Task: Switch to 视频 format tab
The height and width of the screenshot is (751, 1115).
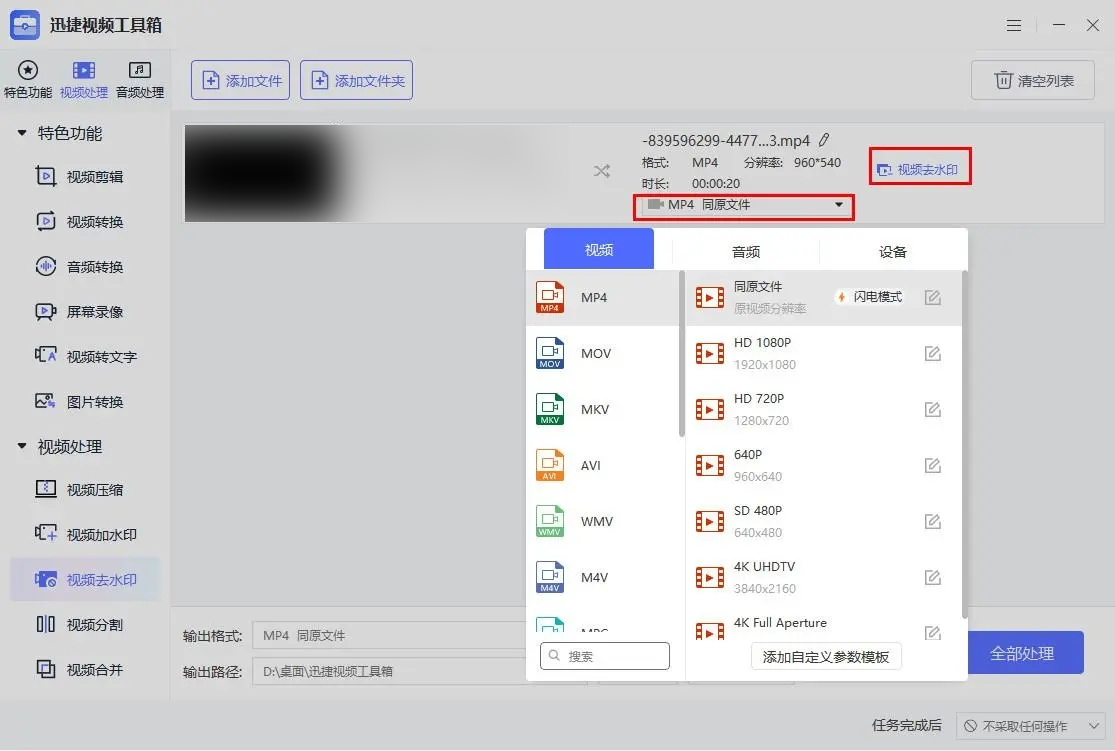Action: click(x=599, y=250)
